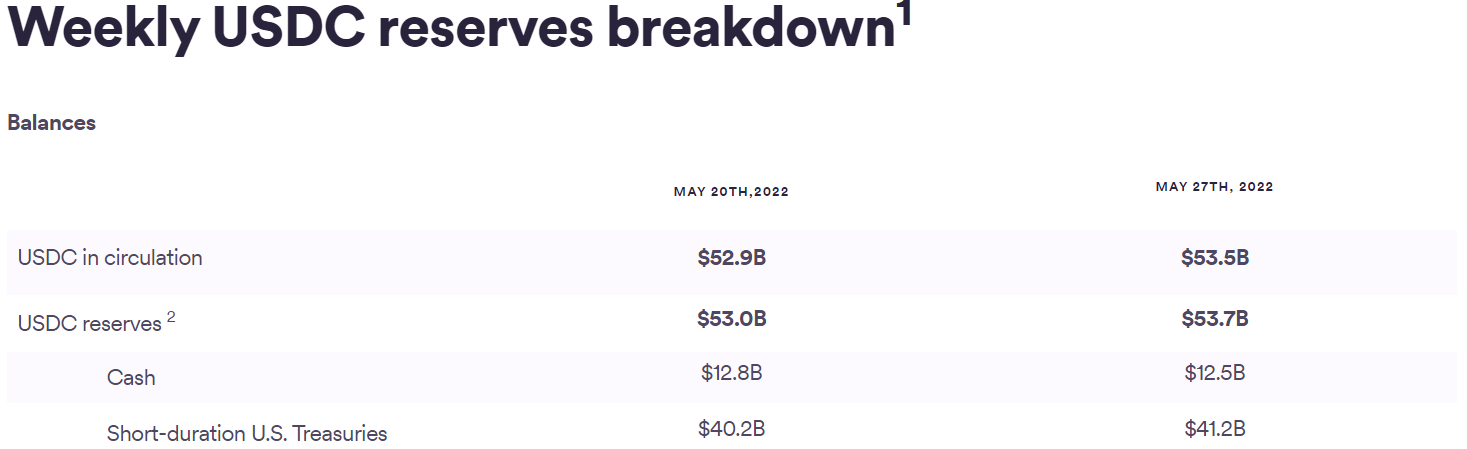The height and width of the screenshot is (449, 1467).
Task: Click the $12.8B cash amount
Action: coord(732,374)
